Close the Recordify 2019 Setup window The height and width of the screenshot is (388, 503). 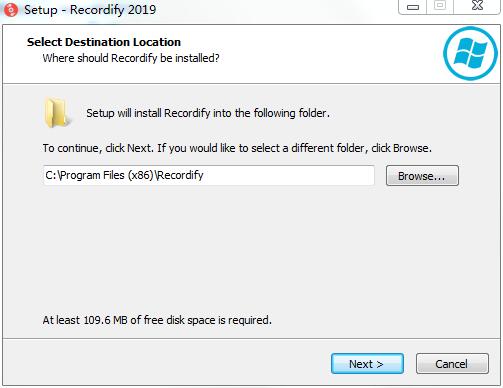pos(477,6)
